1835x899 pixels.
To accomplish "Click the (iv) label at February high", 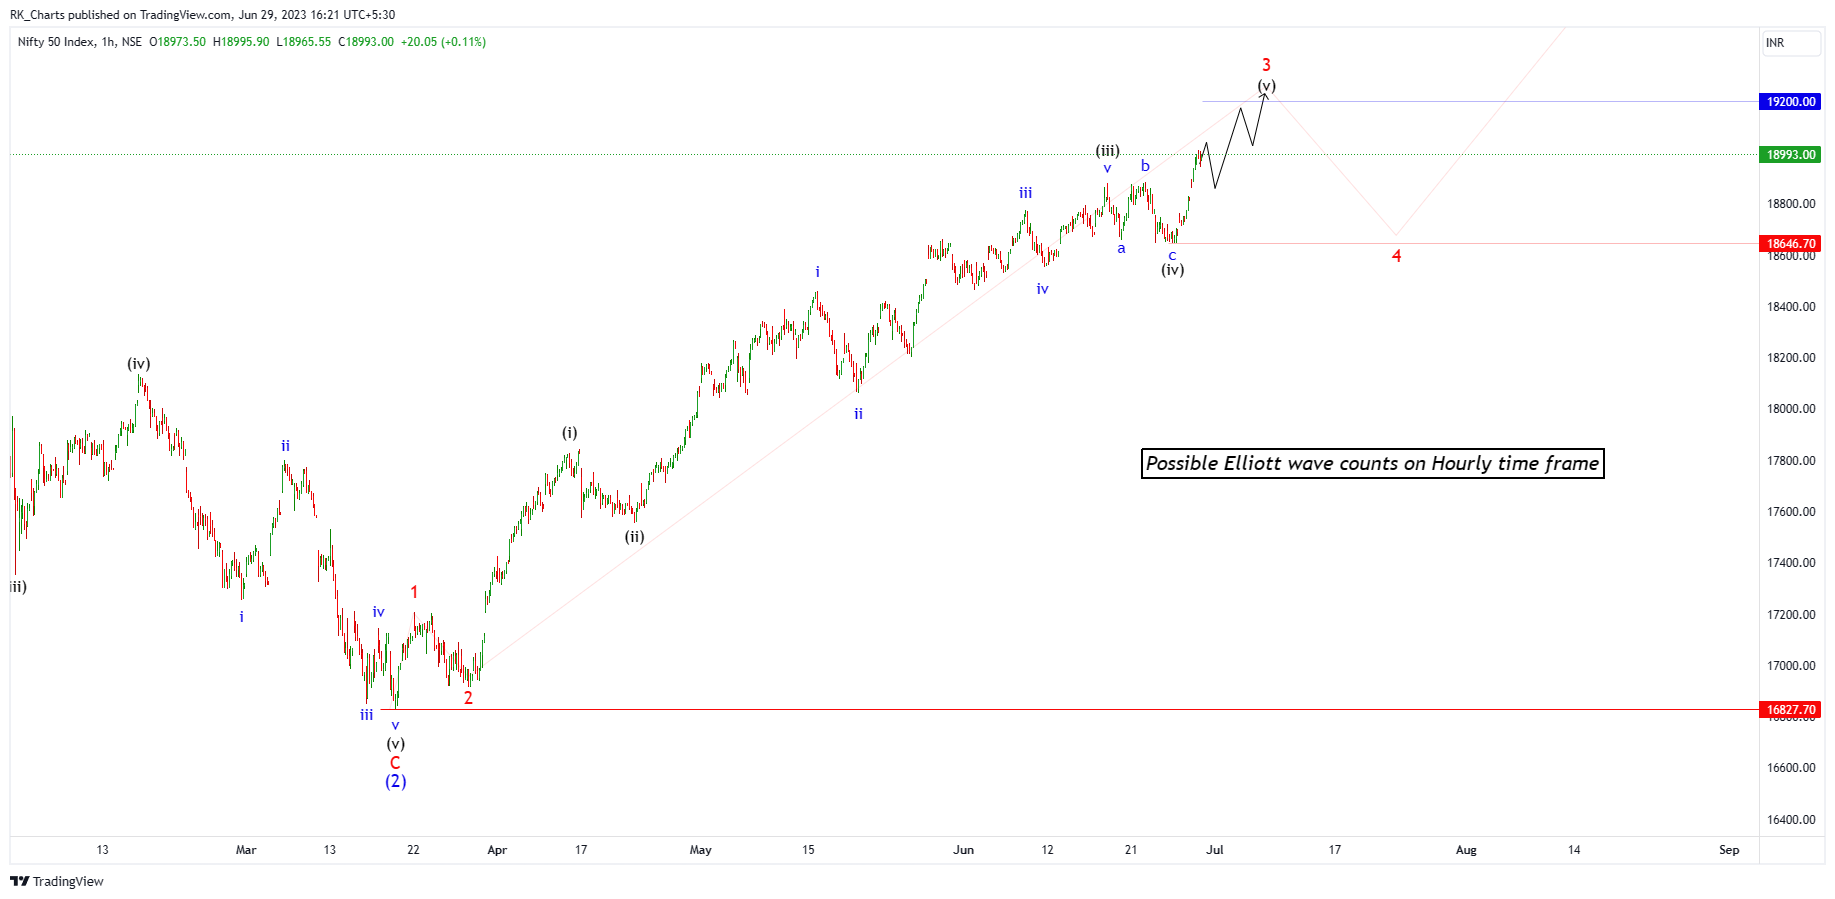I will click(x=139, y=364).
